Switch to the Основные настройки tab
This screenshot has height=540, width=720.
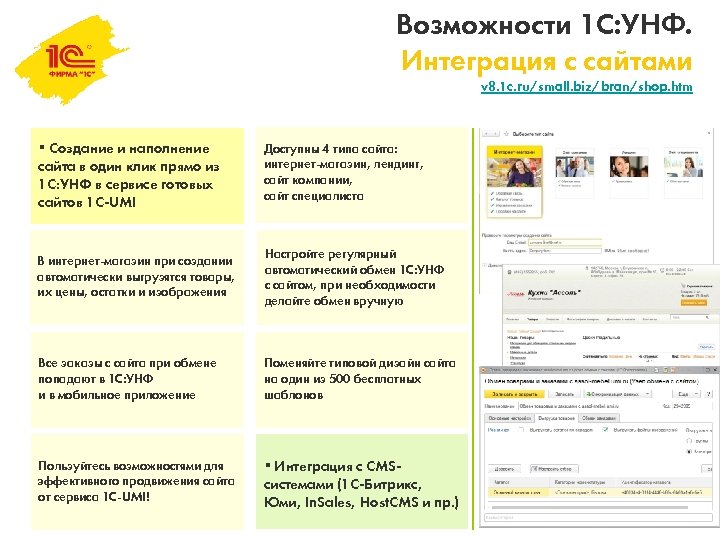[510, 418]
